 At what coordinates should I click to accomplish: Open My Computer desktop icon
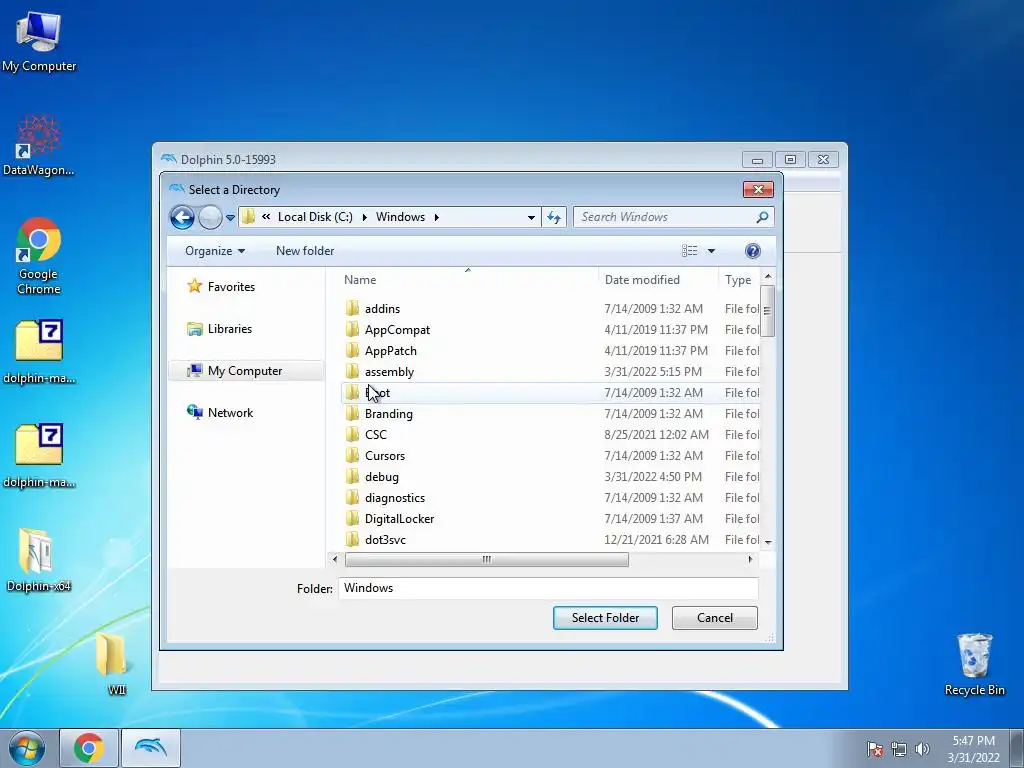tap(39, 40)
